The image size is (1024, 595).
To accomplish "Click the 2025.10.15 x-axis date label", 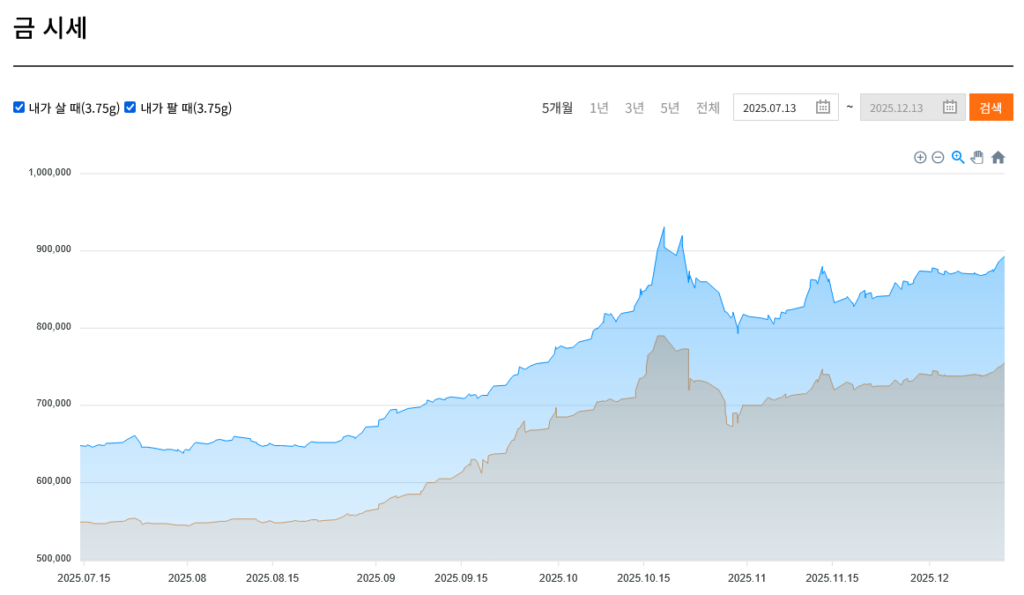I will [x=643, y=578].
